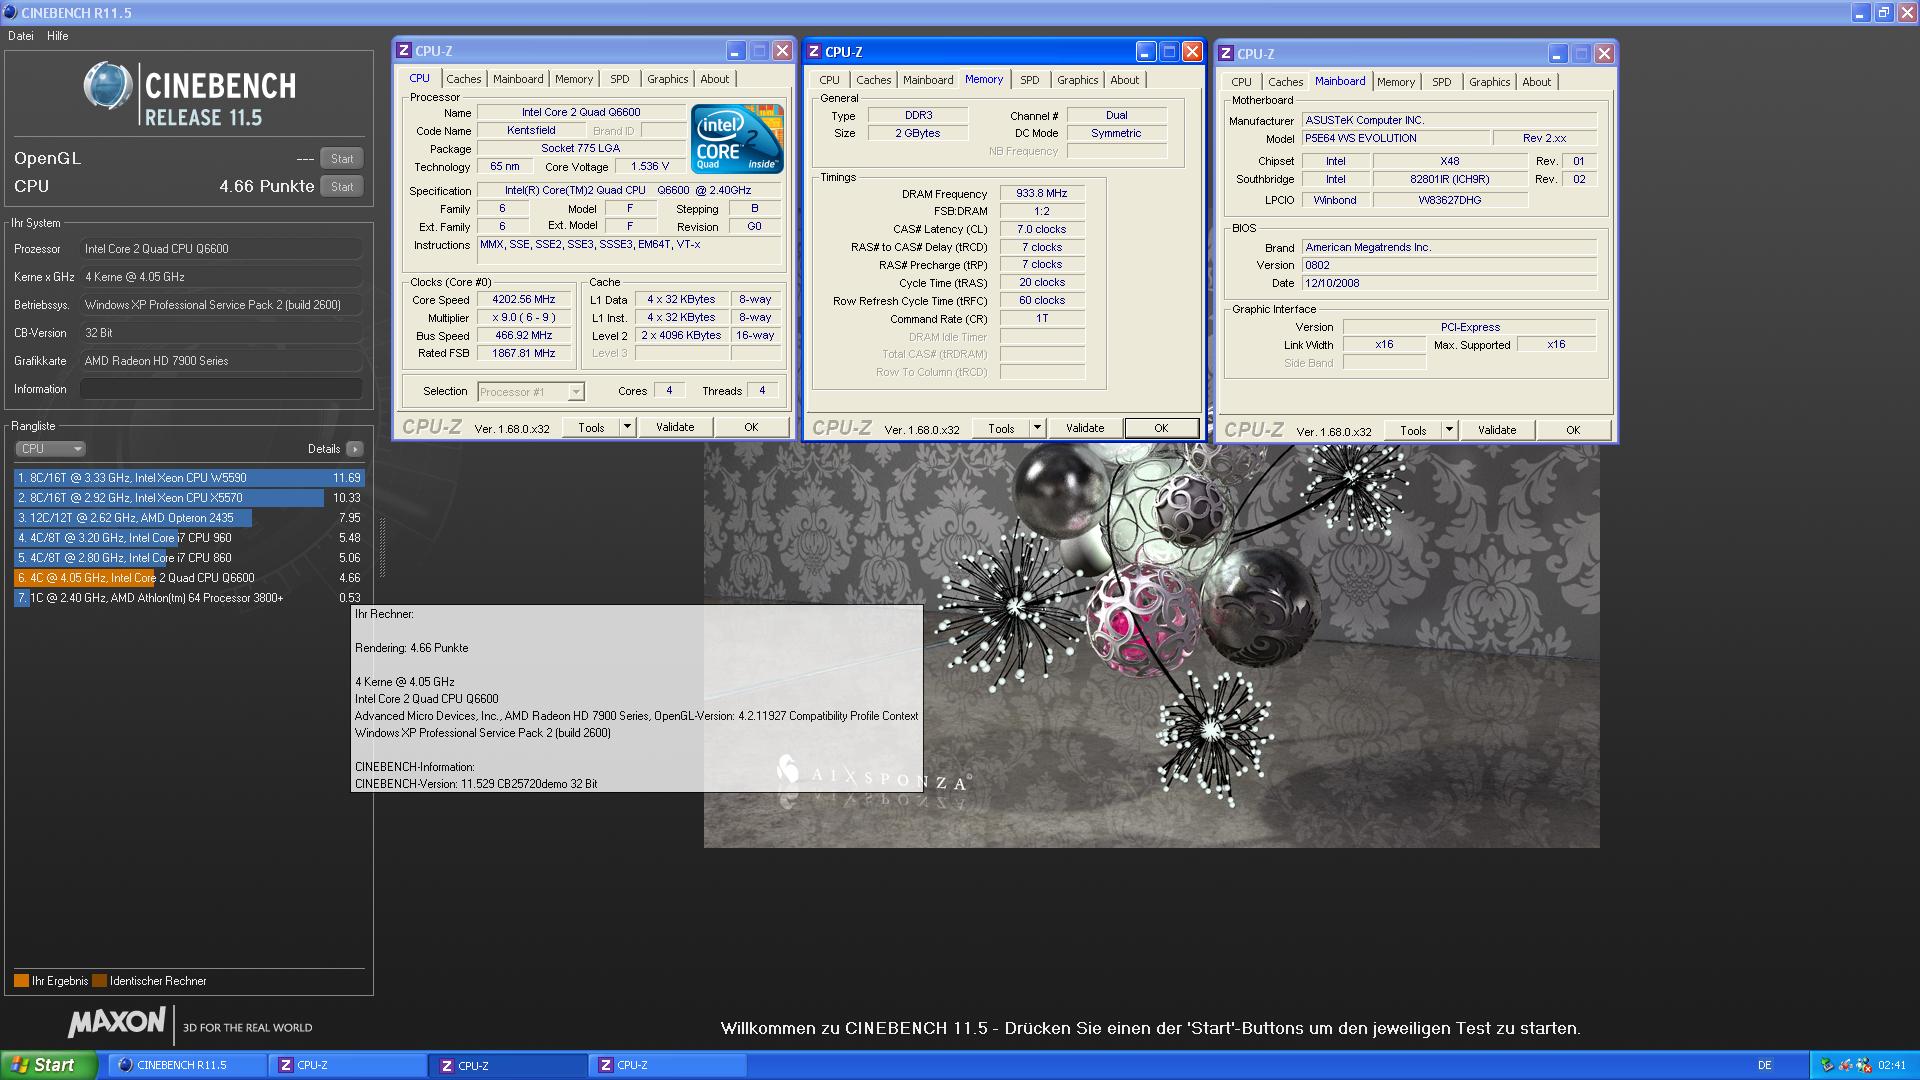Screen dimensions: 1920x1080
Task: Select AMD Opteron 2435 ranking entry
Action: point(189,518)
